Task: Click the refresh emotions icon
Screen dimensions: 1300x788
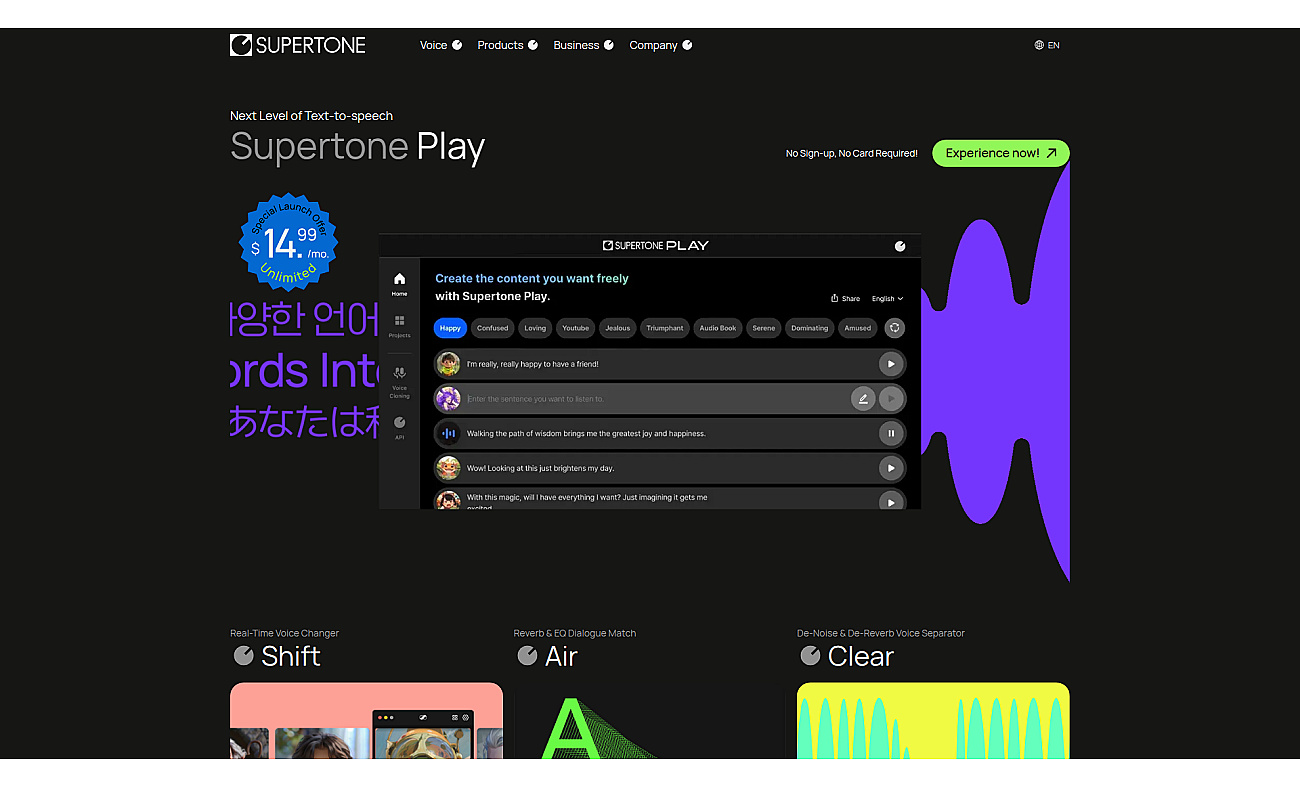Action: click(x=895, y=328)
